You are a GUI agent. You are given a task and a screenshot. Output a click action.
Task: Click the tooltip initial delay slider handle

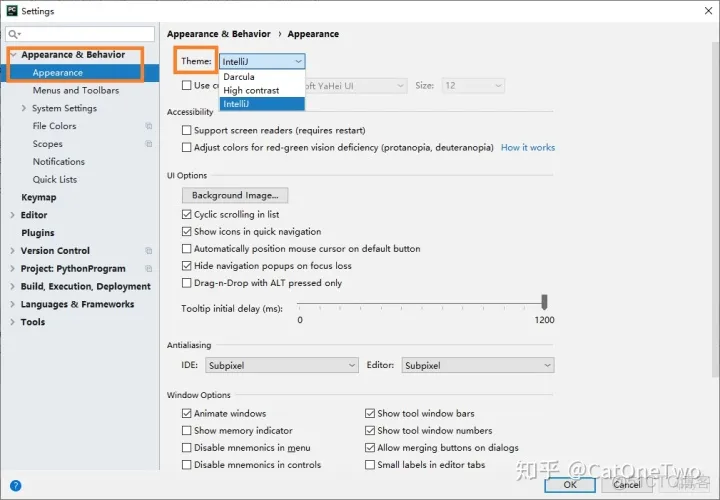pyautogui.click(x=544, y=302)
